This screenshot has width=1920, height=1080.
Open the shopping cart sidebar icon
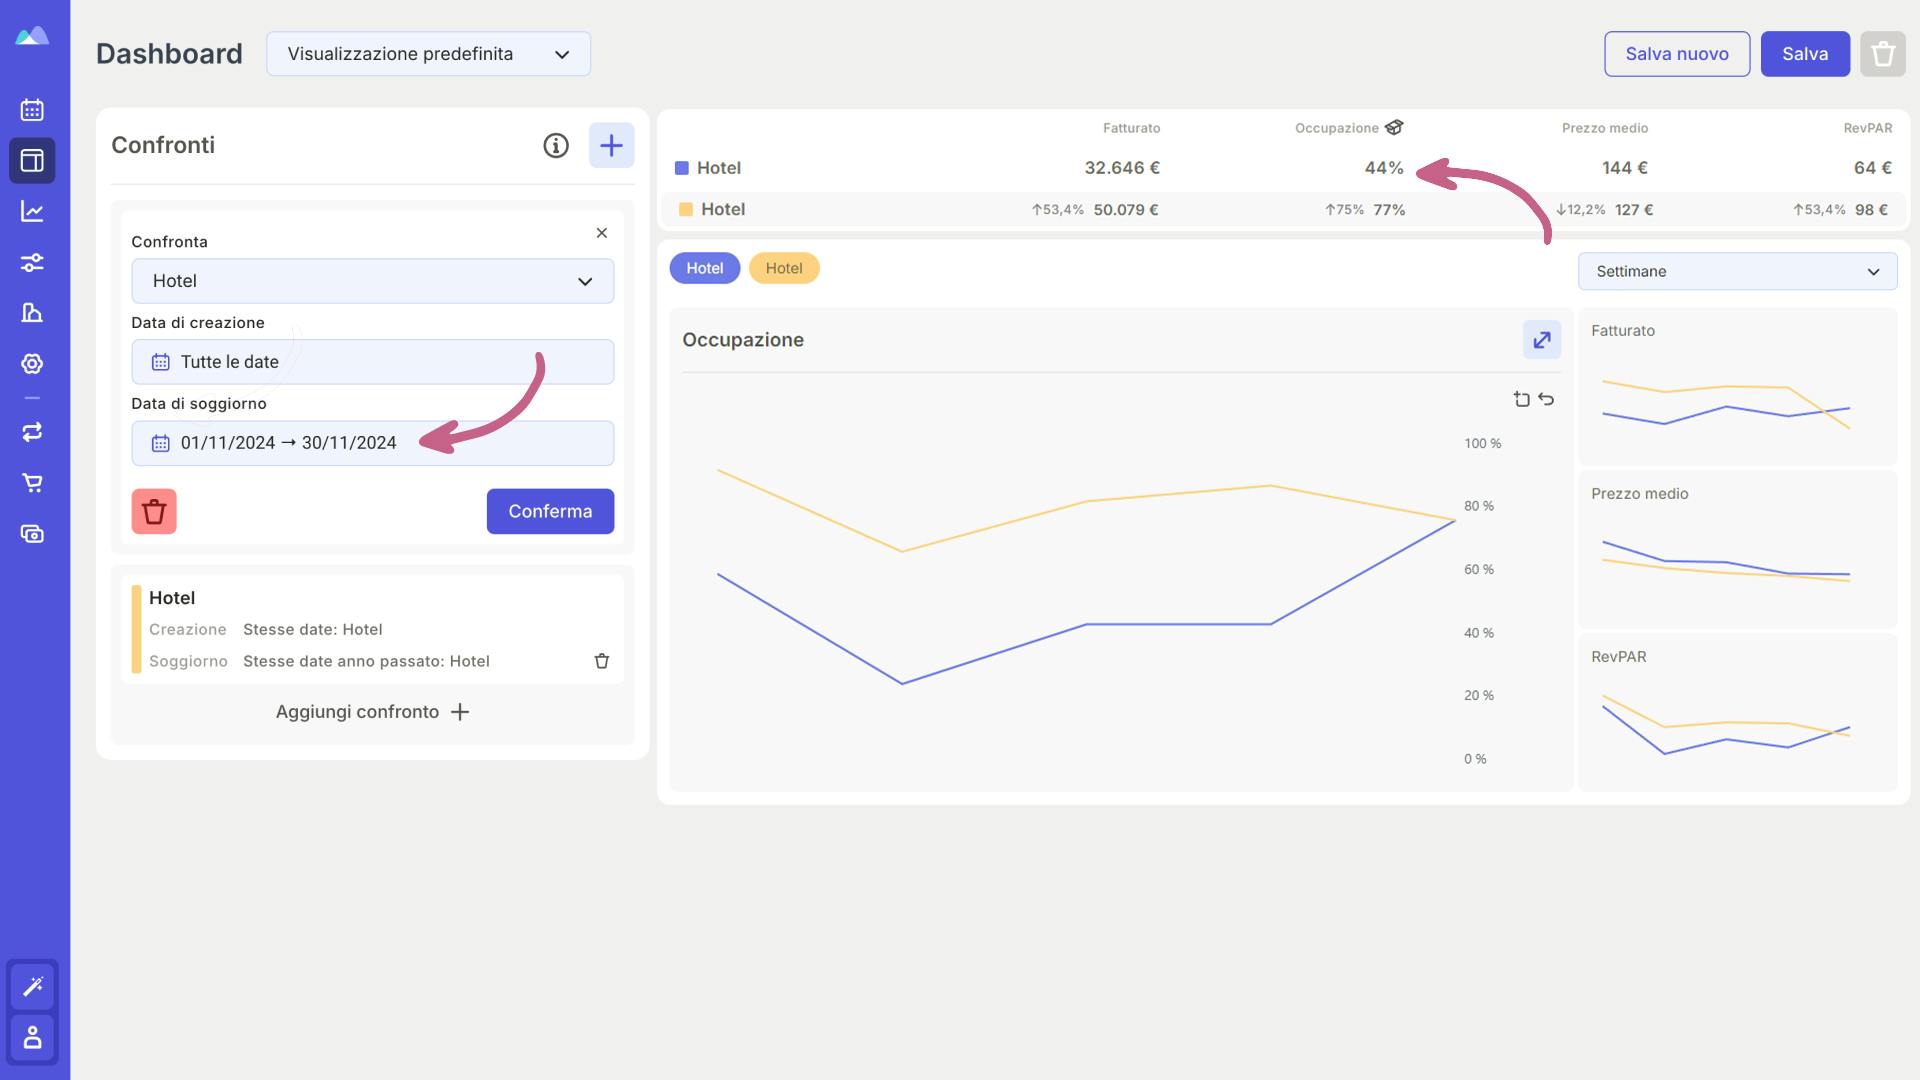pyautogui.click(x=32, y=483)
